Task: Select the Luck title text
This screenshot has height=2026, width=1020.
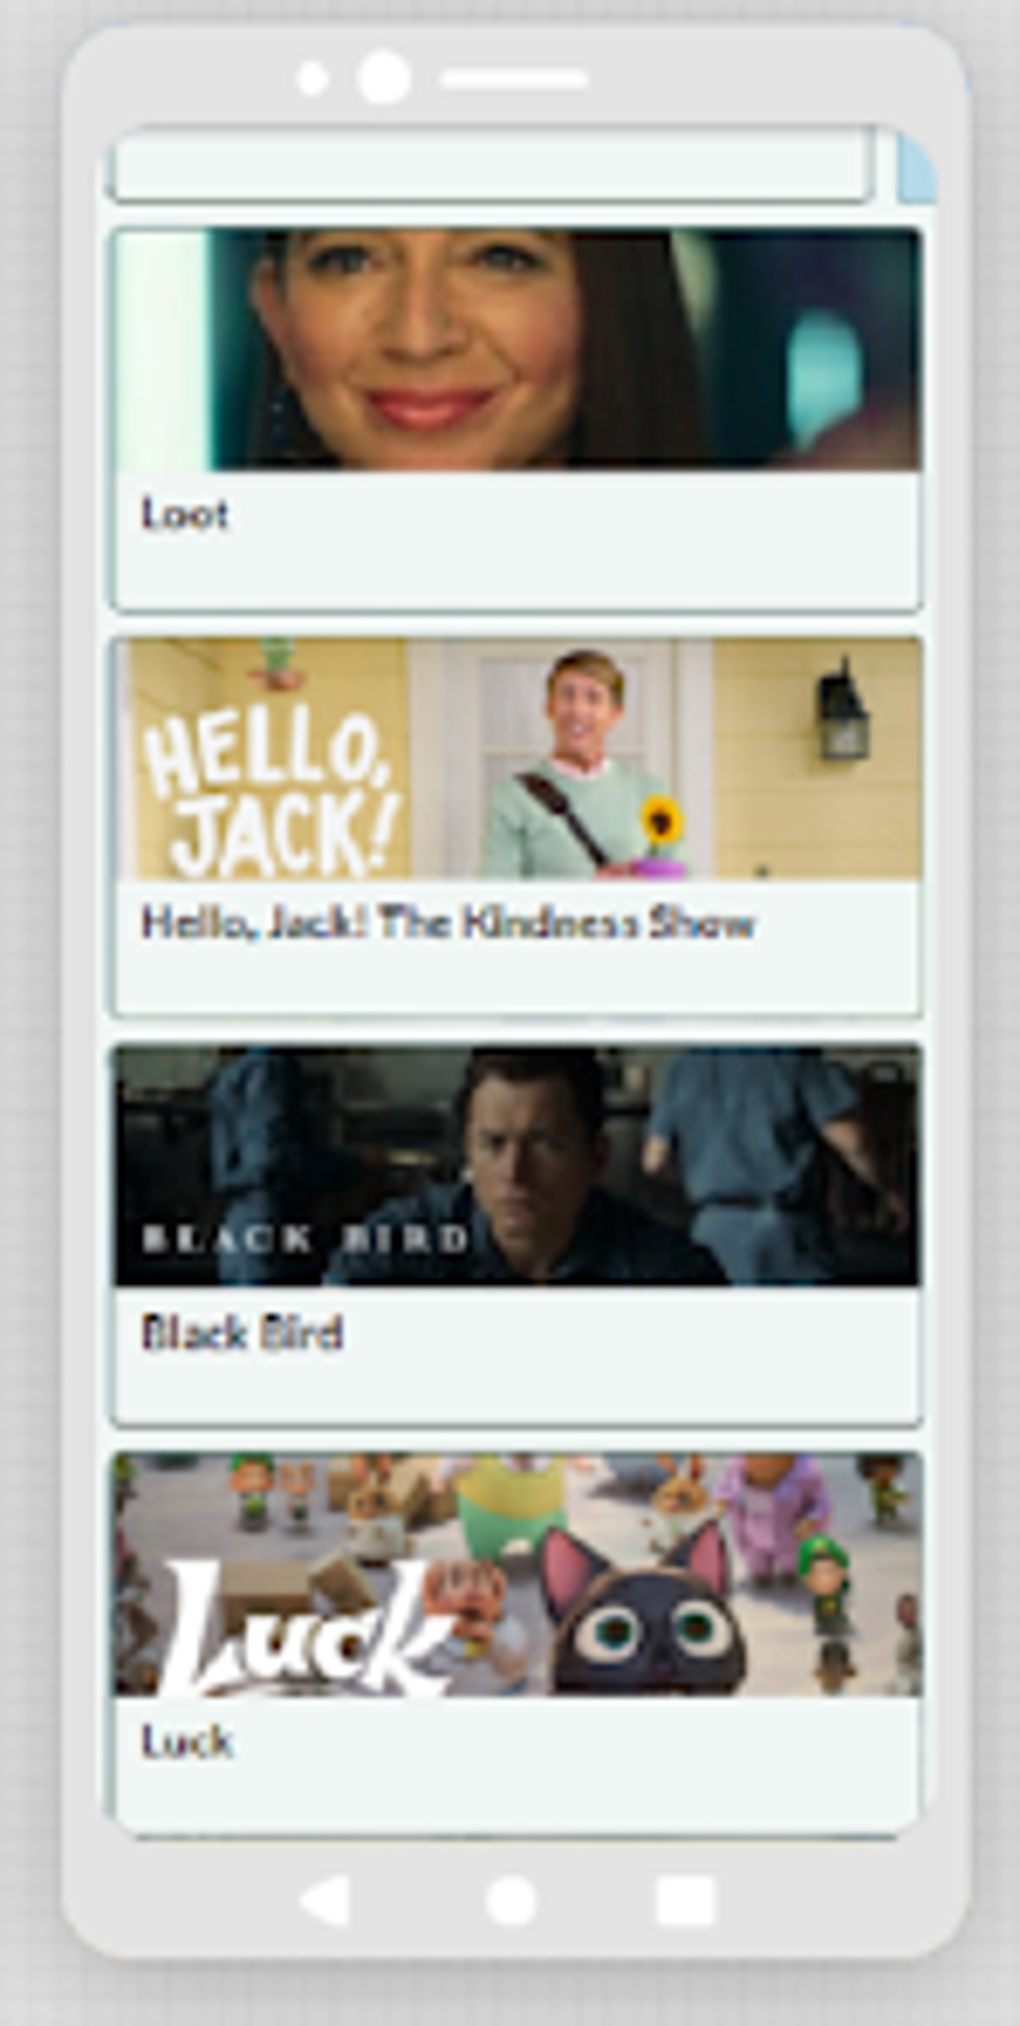Action: [187, 1741]
